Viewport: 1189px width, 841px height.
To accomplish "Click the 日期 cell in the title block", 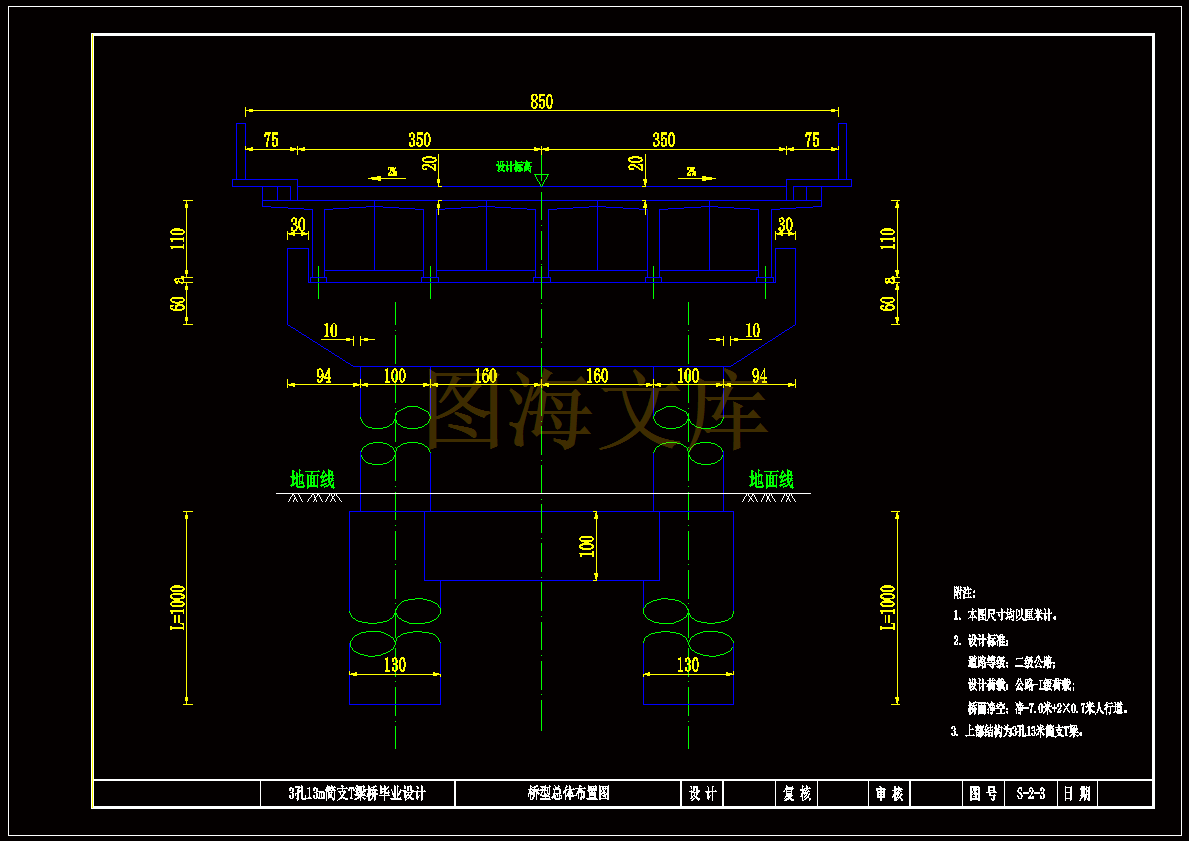I will point(1077,794).
